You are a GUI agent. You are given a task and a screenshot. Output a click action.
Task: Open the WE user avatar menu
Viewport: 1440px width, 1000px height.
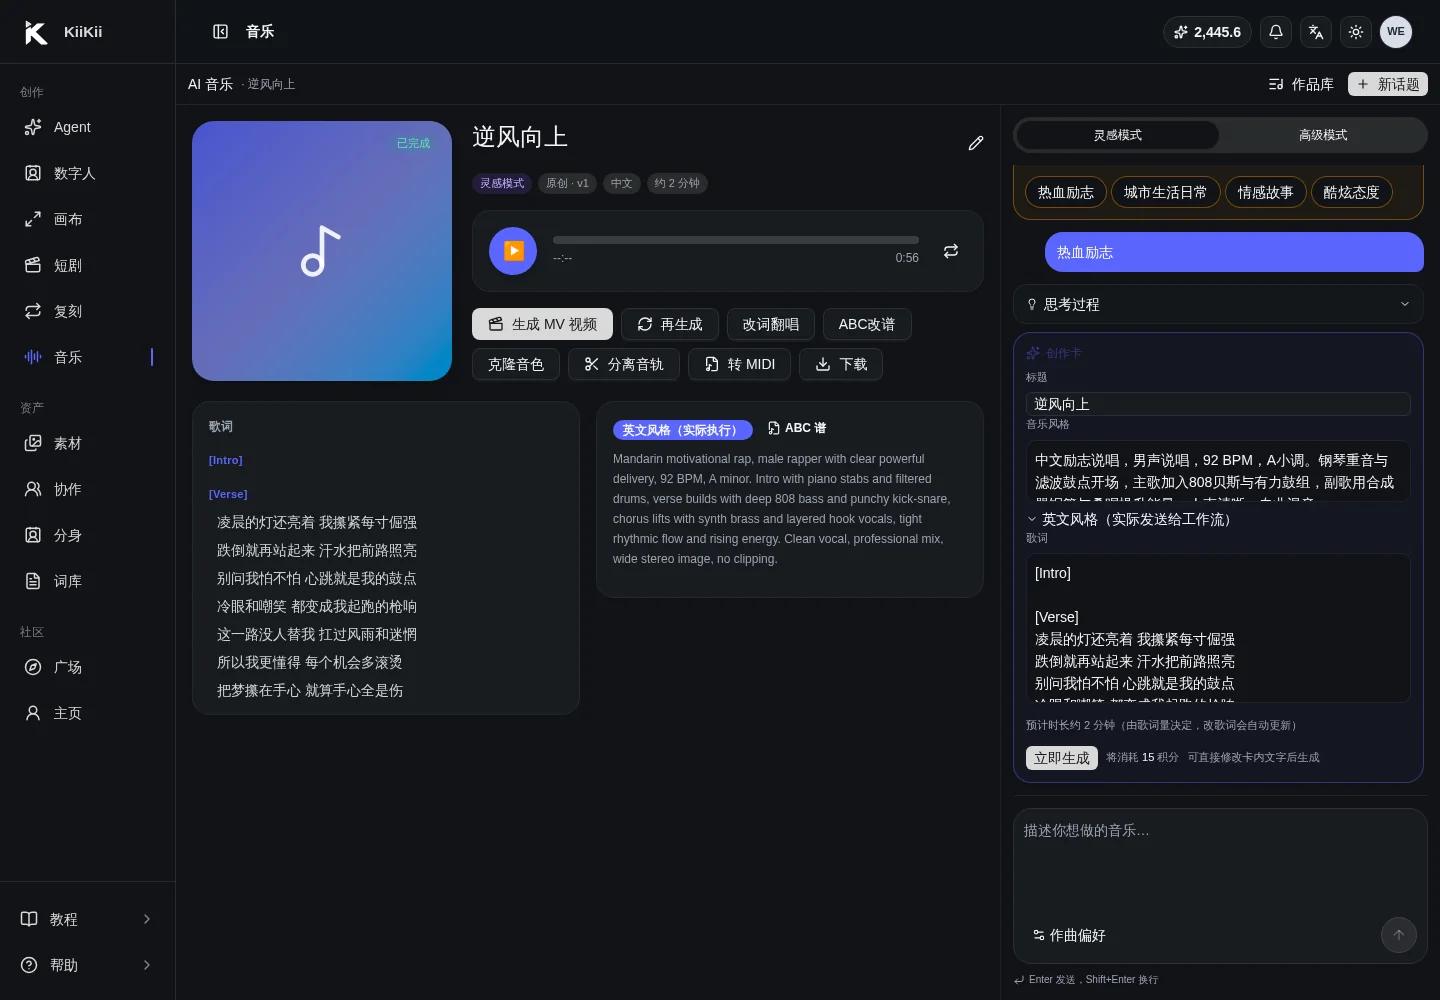1396,32
